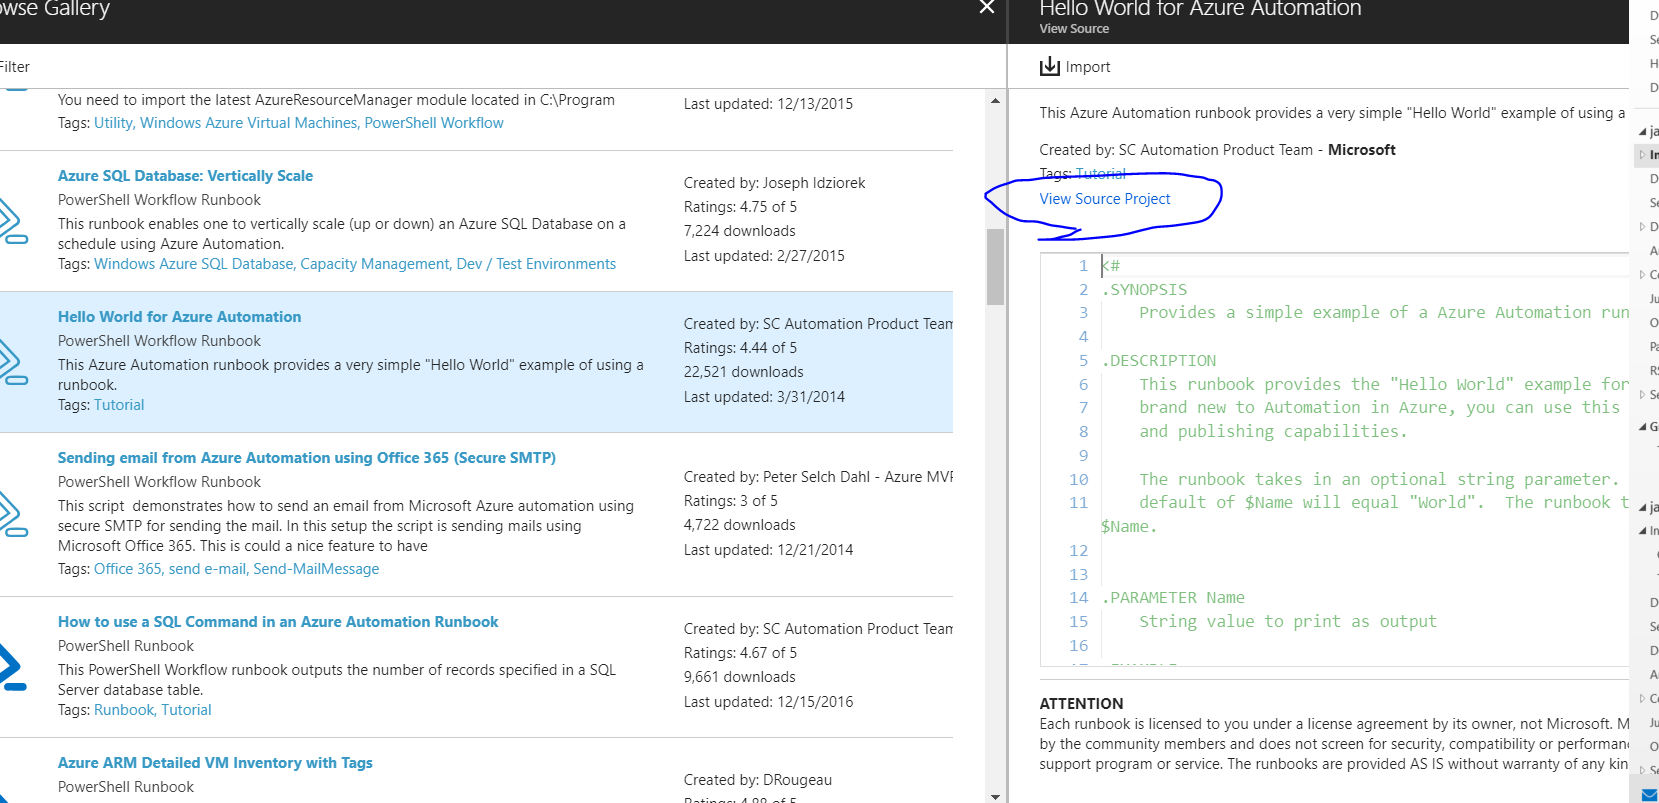Click the gallery list scroll-down arrow
The image size is (1659, 803).
(x=995, y=796)
